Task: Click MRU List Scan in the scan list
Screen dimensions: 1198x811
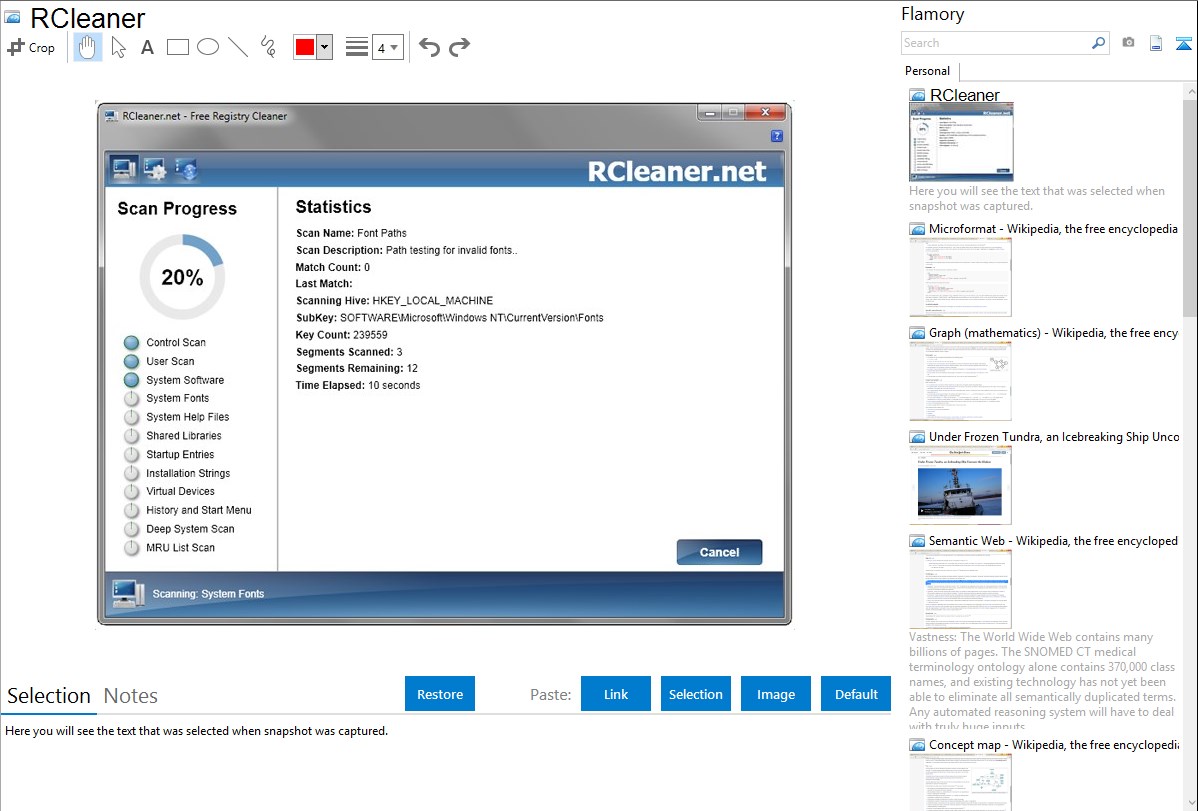Action: [x=180, y=547]
